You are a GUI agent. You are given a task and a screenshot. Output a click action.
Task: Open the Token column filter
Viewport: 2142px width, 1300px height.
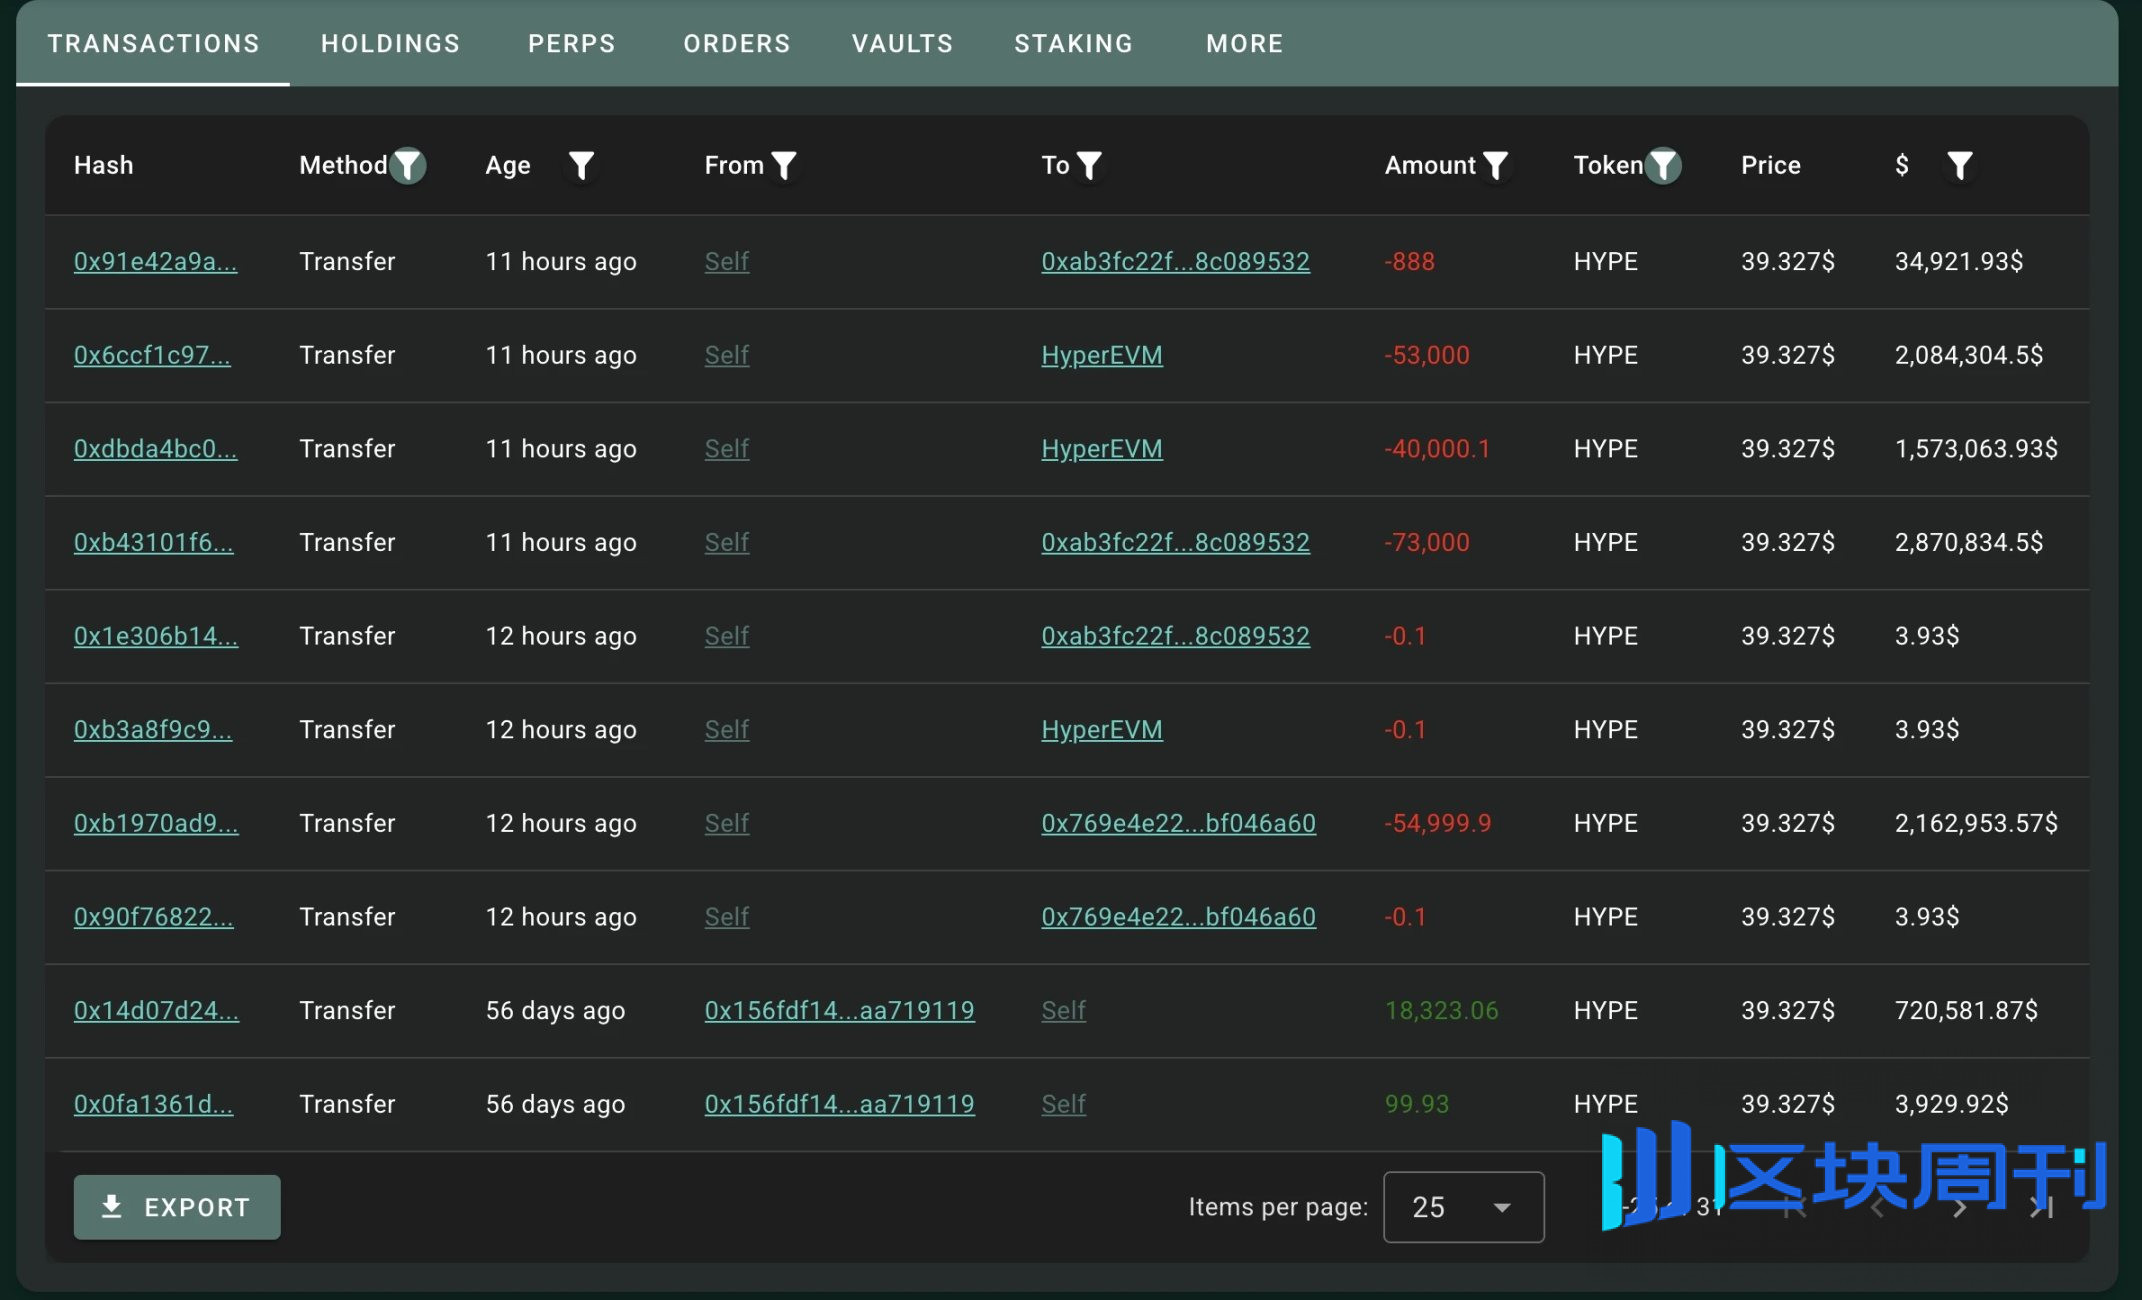coord(1663,165)
